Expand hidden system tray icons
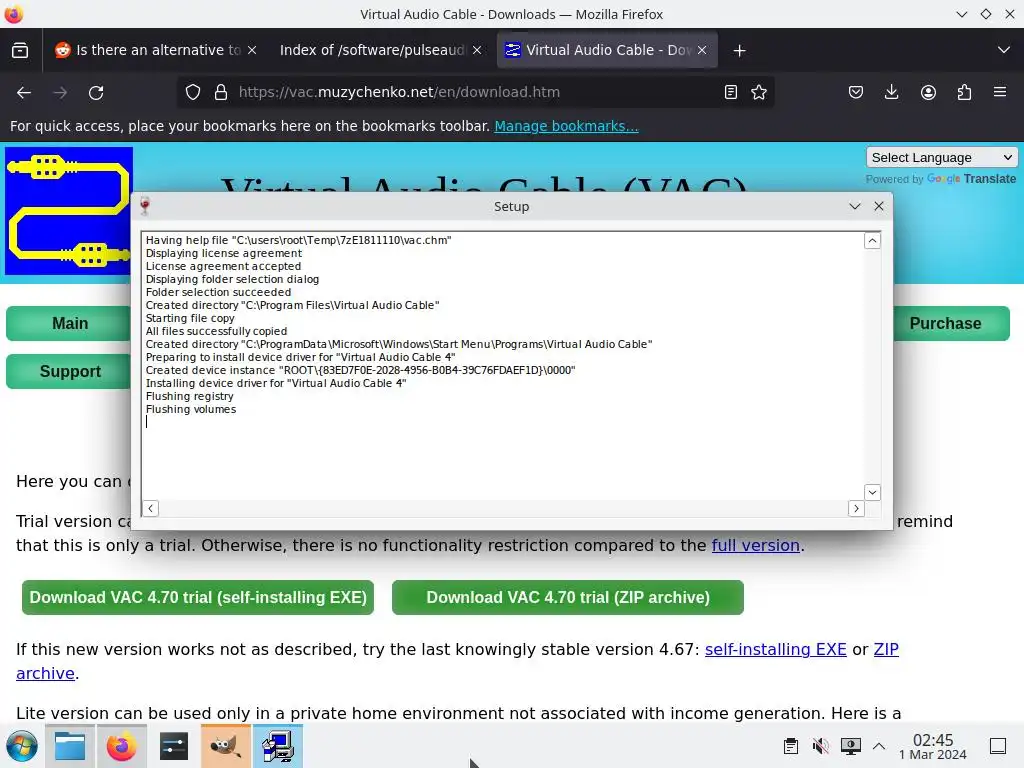1024x768 pixels. click(879, 746)
